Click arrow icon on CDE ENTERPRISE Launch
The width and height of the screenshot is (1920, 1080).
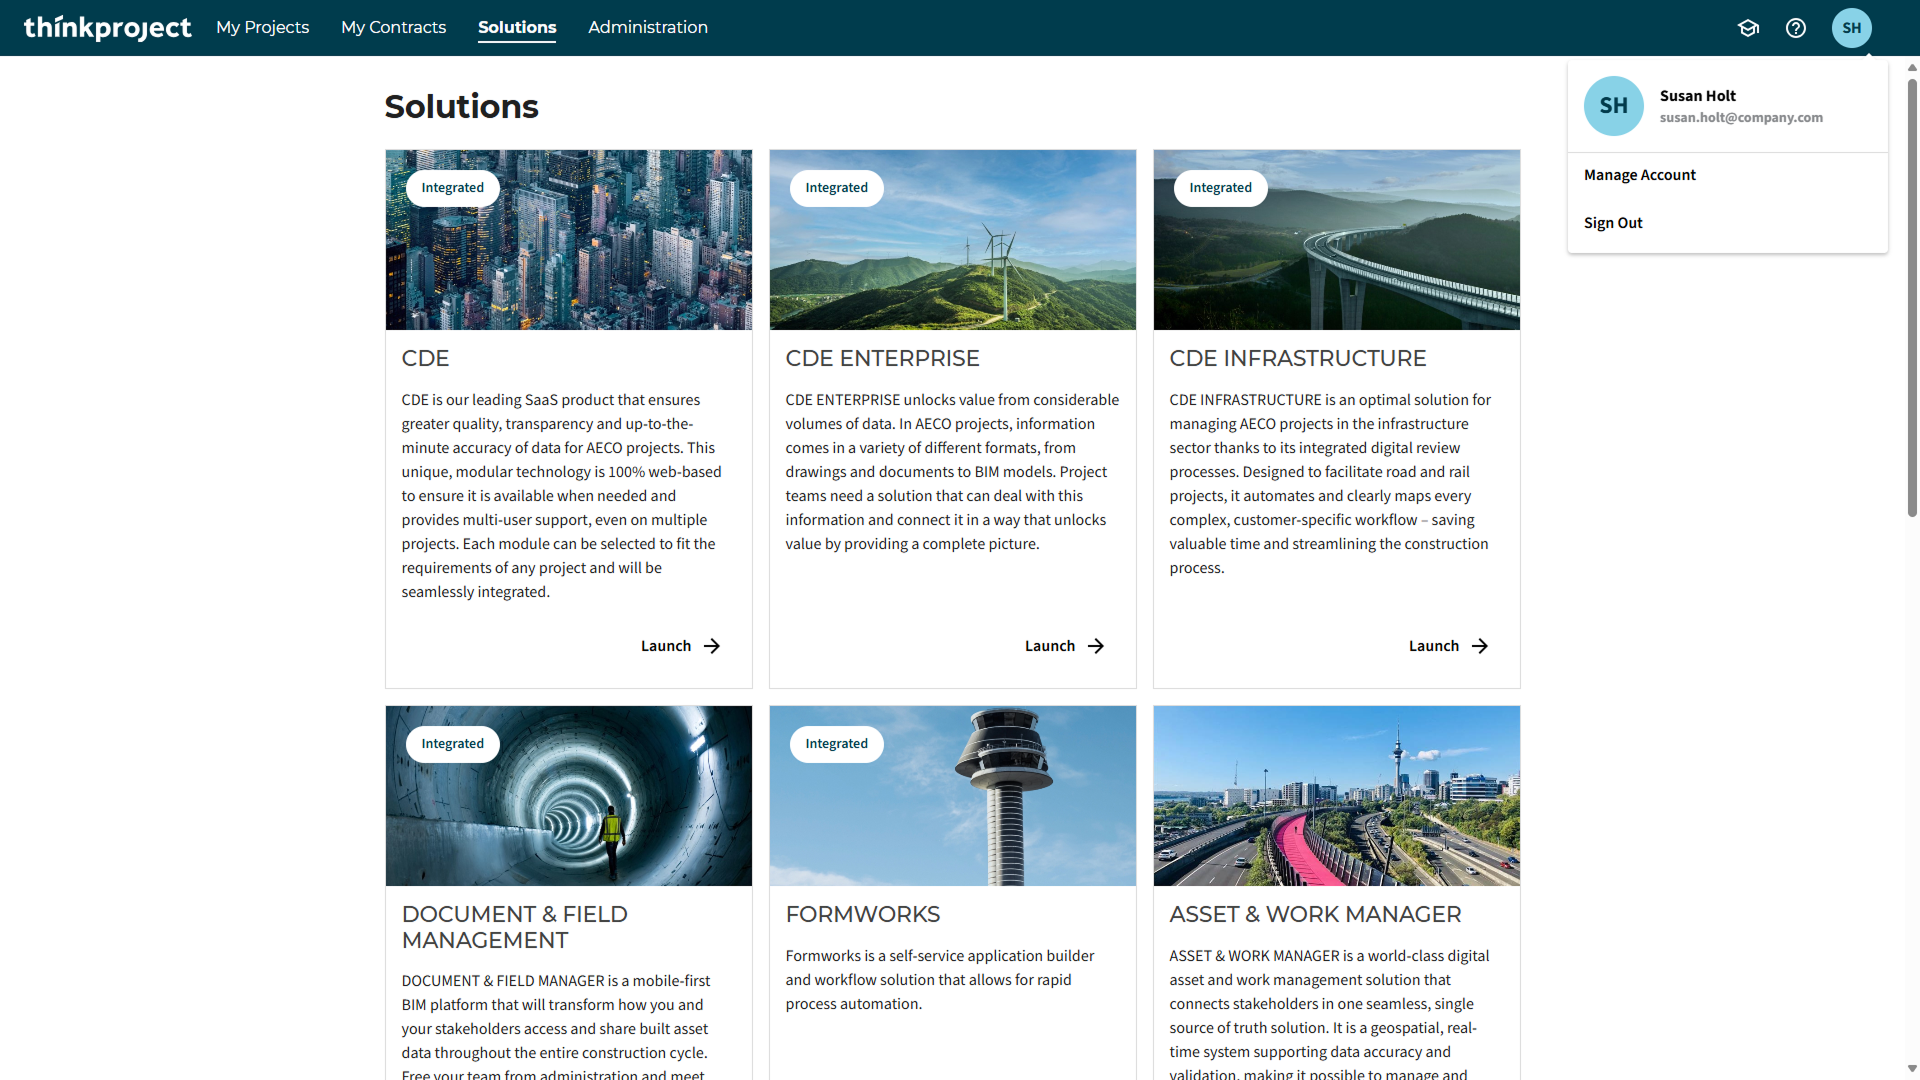(x=1096, y=646)
